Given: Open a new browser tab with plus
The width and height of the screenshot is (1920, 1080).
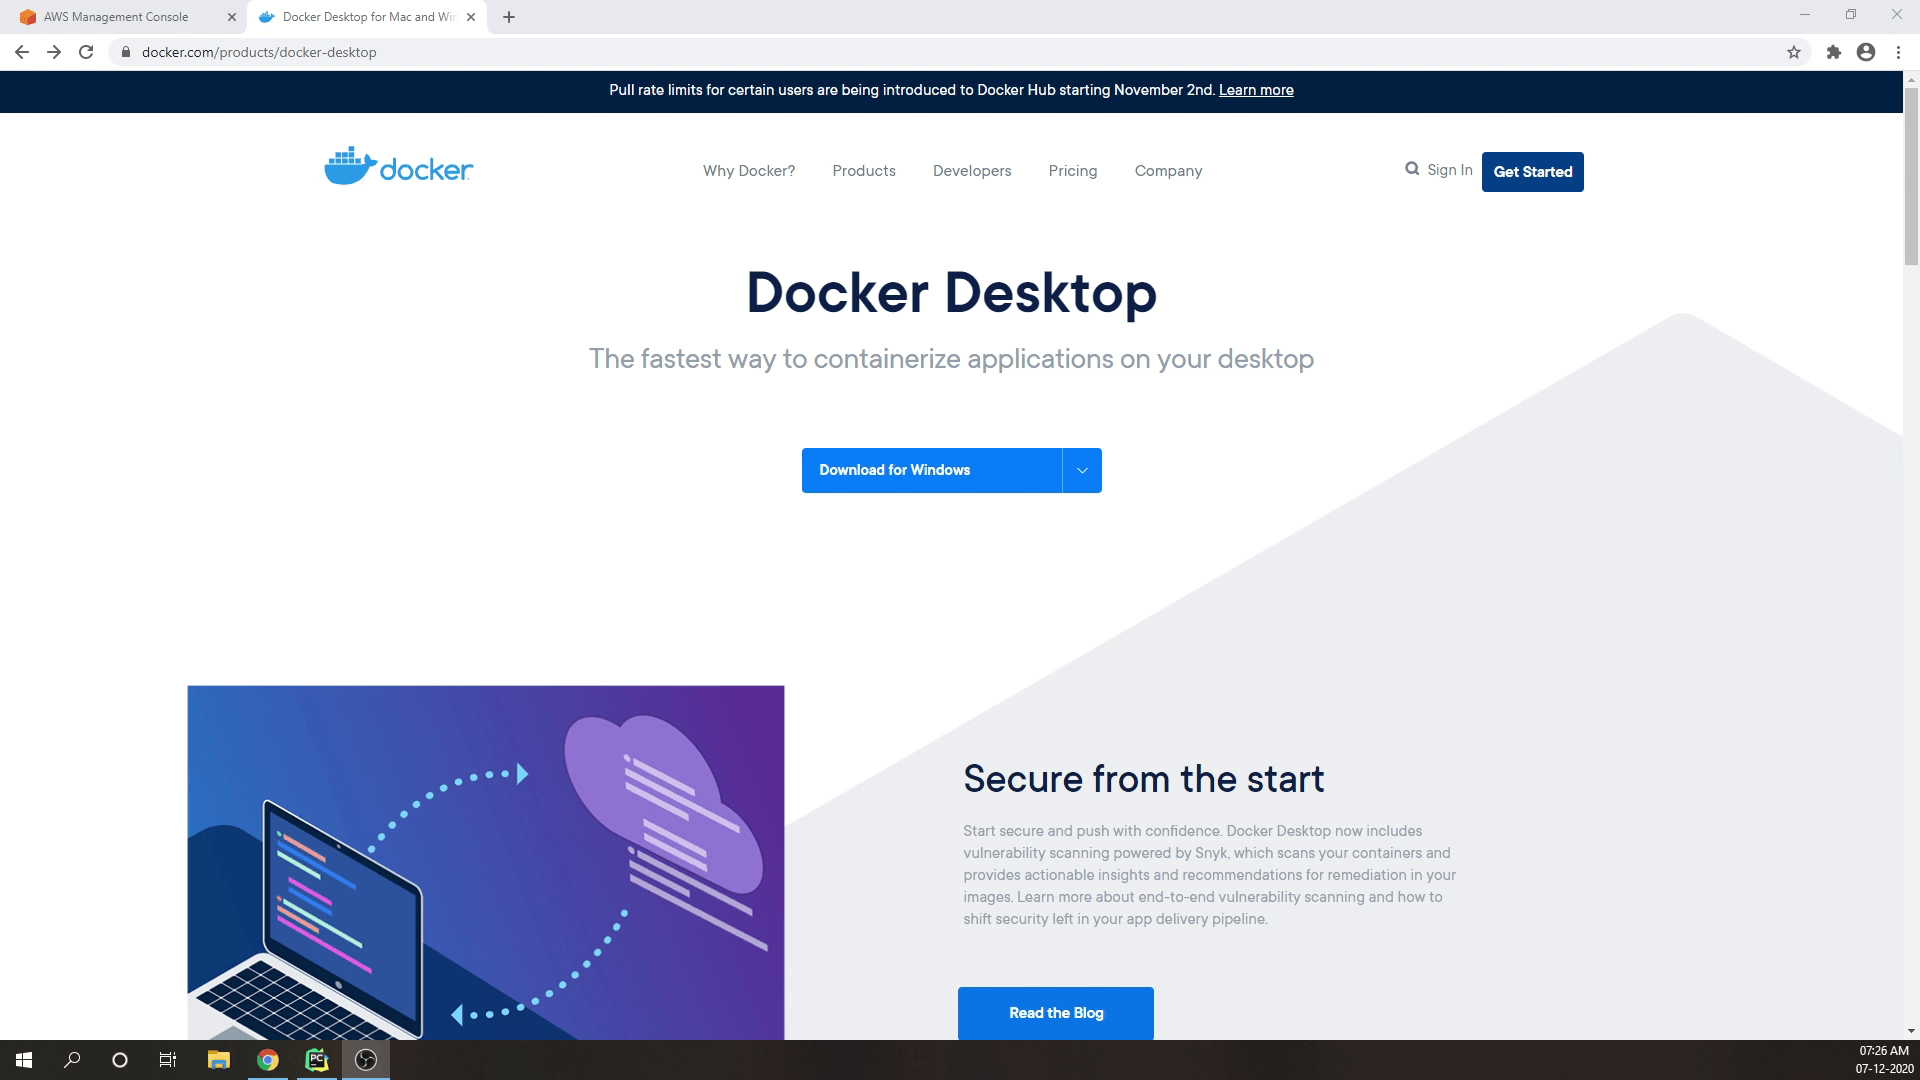Looking at the screenshot, I should point(509,17).
